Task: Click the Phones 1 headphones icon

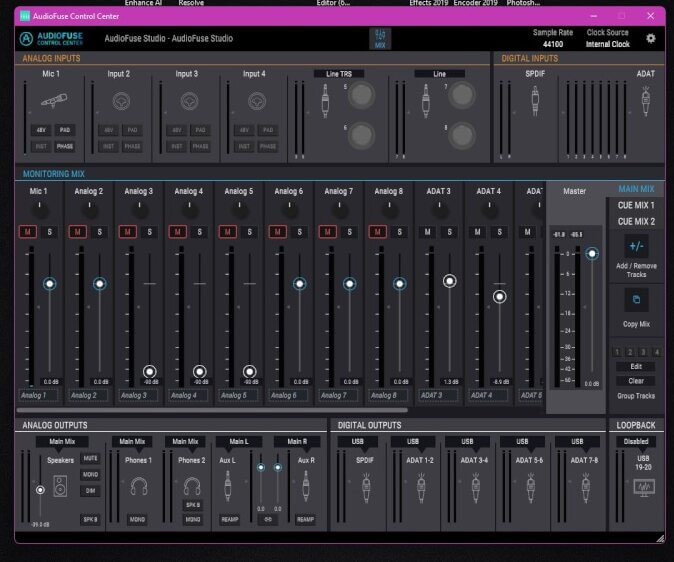Action: pos(139,486)
